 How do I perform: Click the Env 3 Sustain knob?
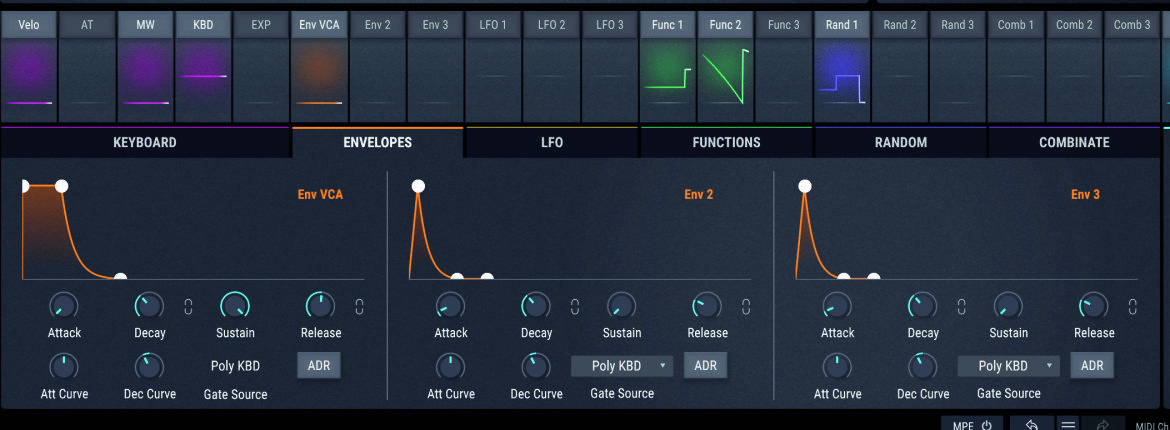coord(1008,305)
